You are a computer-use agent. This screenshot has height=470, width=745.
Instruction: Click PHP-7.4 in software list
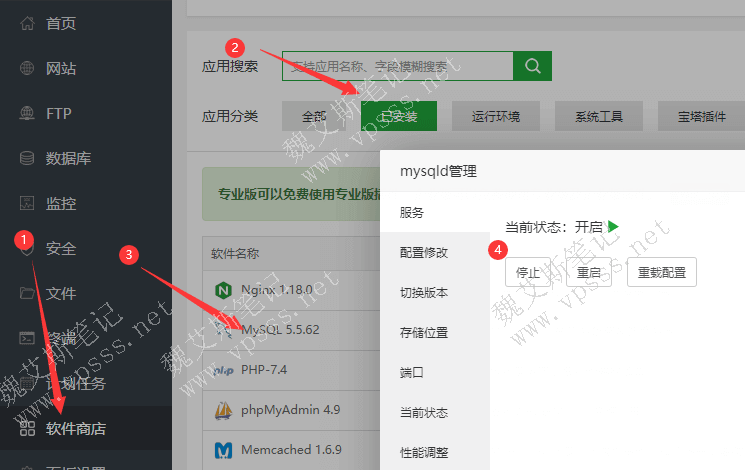point(264,369)
